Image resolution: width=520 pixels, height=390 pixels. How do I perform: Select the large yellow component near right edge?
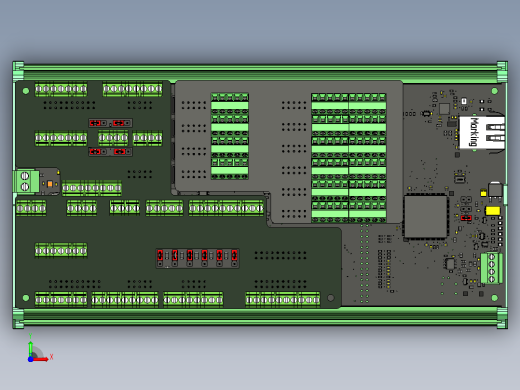(x=493, y=211)
